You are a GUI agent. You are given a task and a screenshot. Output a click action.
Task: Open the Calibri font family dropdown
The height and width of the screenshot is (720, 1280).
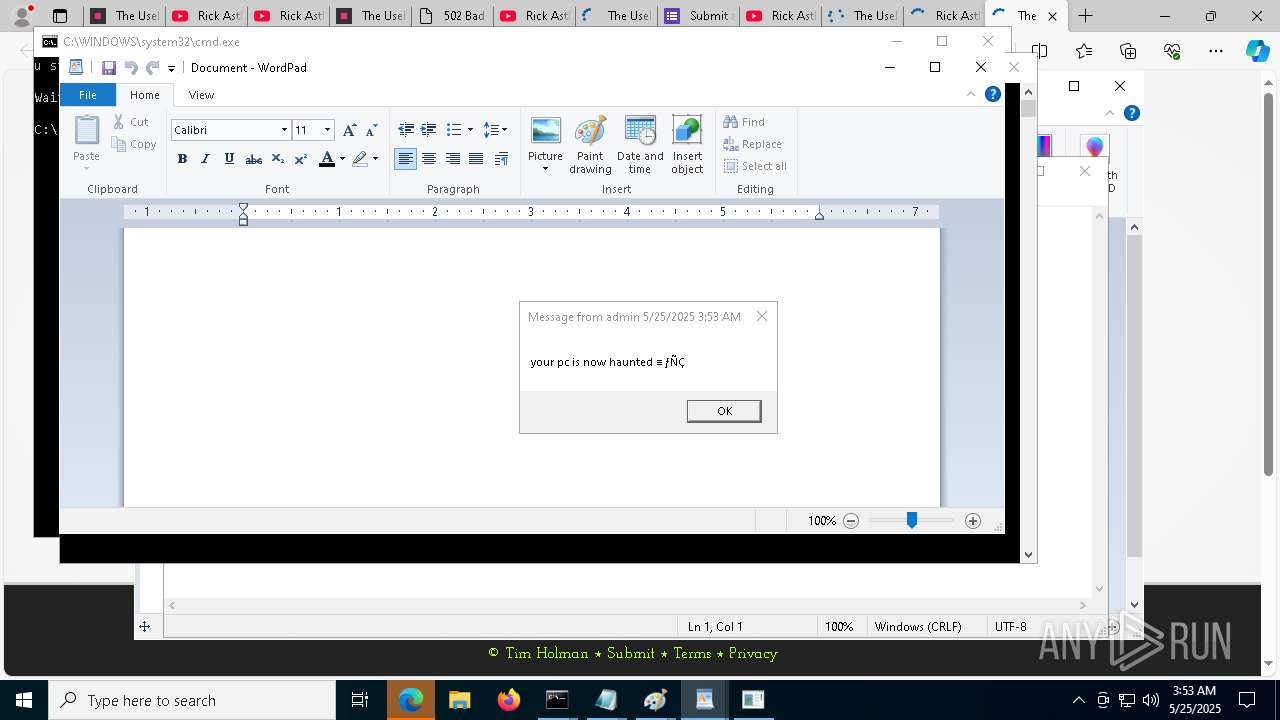point(284,130)
